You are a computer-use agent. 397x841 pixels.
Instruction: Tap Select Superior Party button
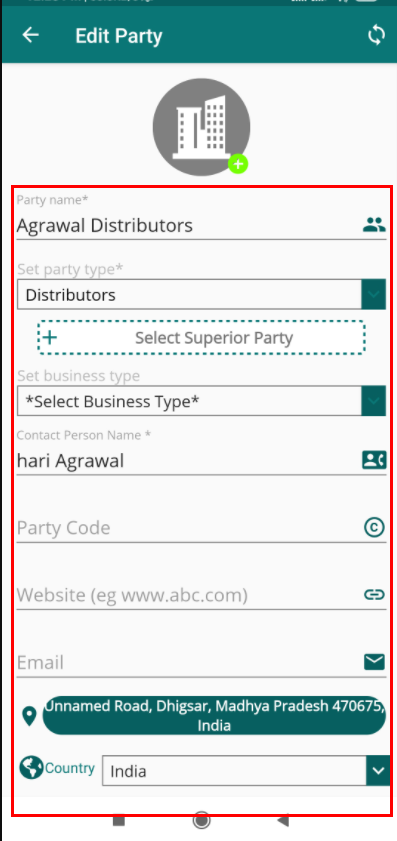201,338
